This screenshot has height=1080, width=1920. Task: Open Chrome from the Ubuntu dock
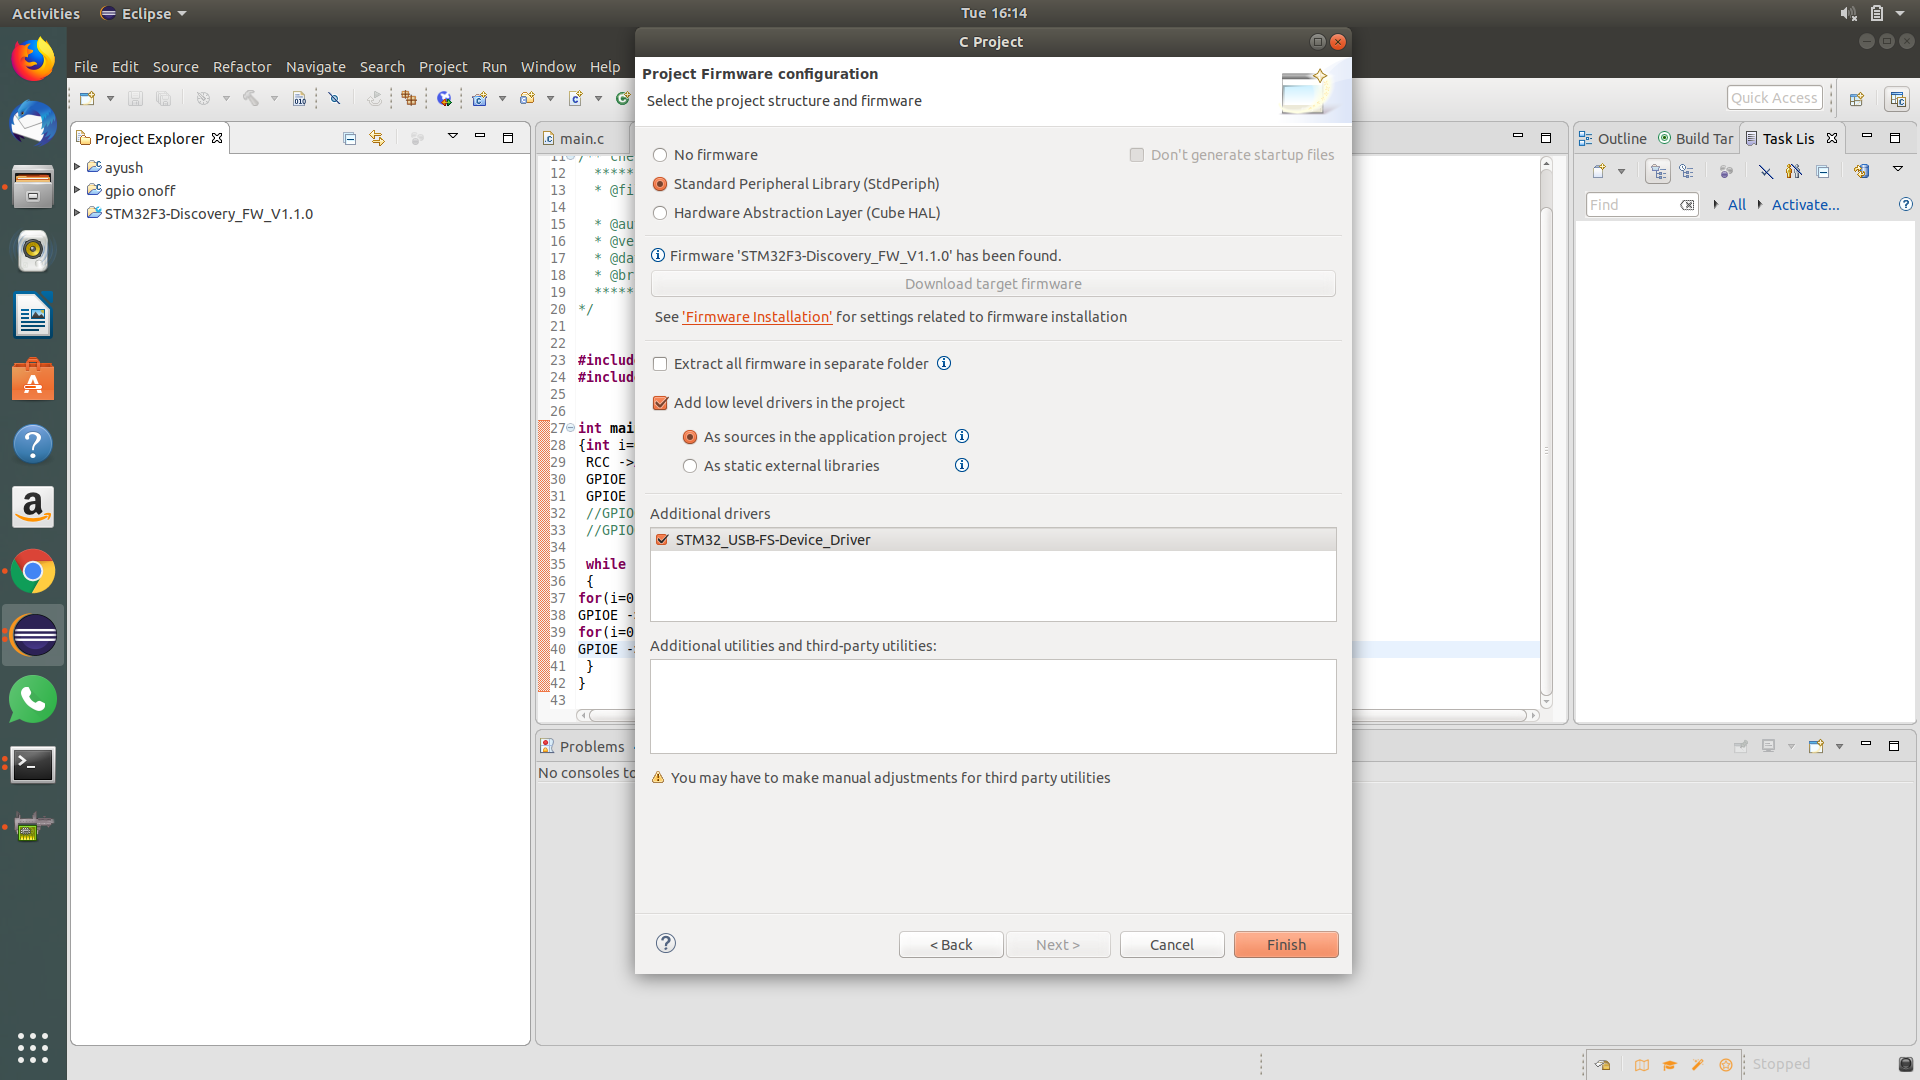tap(33, 572)
